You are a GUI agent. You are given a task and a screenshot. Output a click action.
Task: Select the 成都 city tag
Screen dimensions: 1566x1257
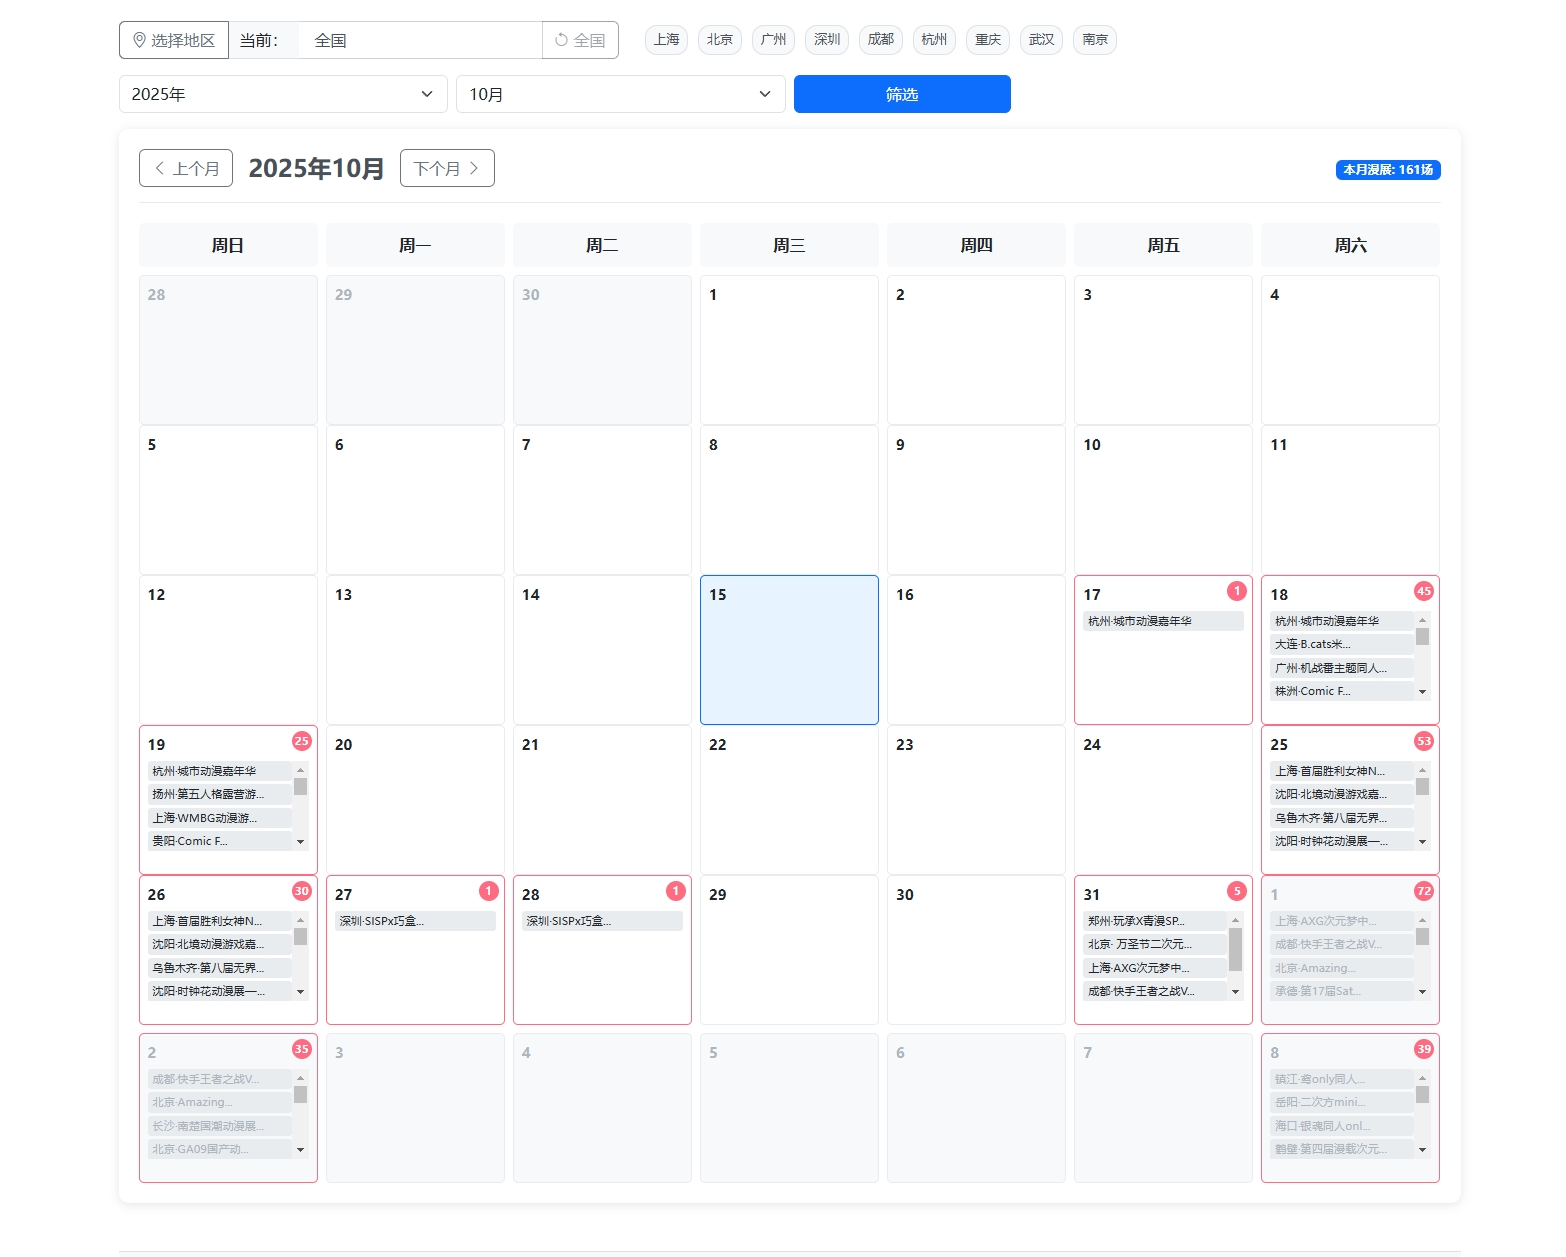coord(880,40)
